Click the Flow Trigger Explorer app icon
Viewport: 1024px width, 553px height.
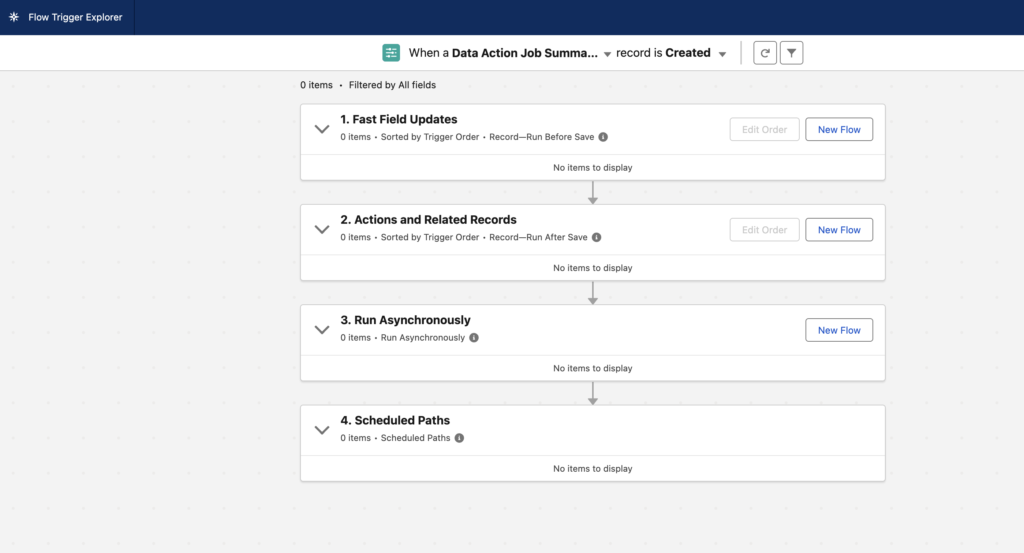click(x=14, y=17)
